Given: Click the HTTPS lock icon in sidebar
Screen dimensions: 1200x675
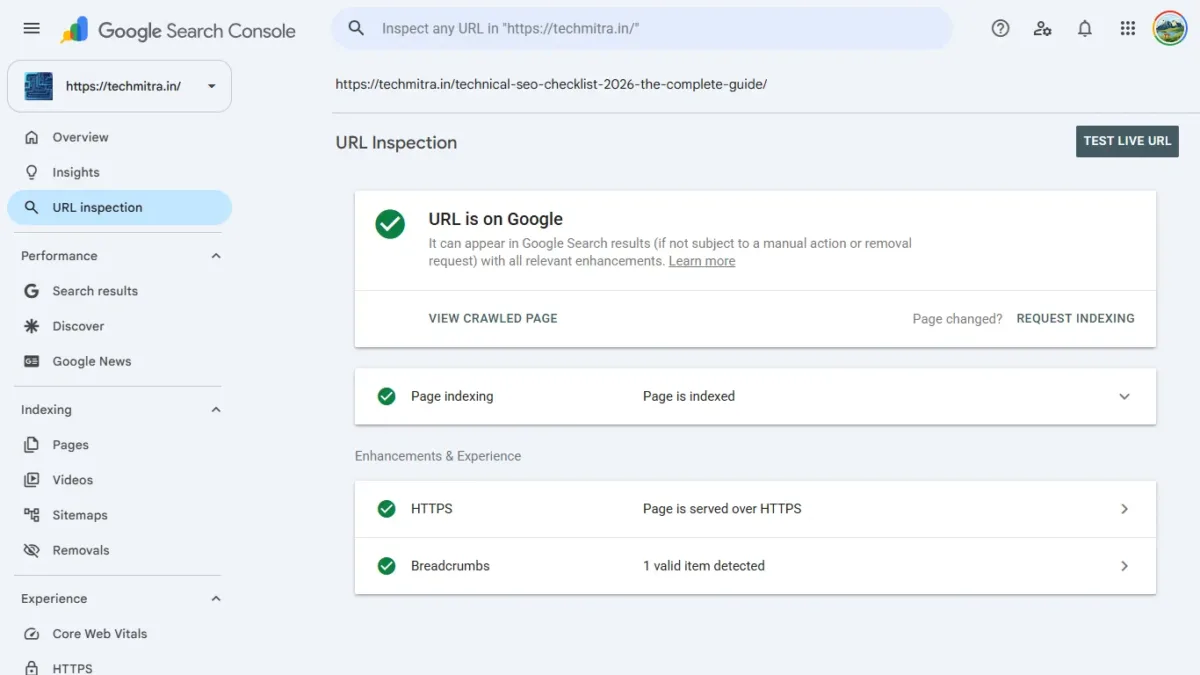Looking at the screenshot, I should [32, 668].
